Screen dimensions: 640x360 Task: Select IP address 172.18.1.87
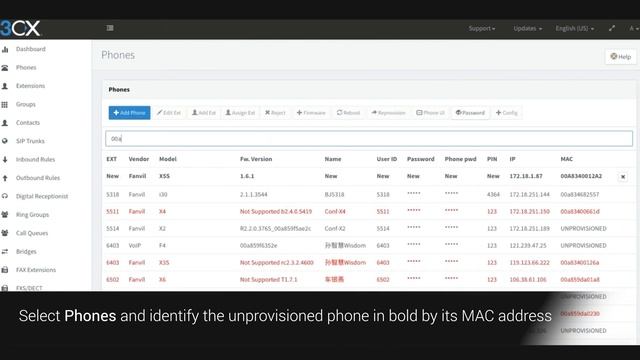point(526,176)
